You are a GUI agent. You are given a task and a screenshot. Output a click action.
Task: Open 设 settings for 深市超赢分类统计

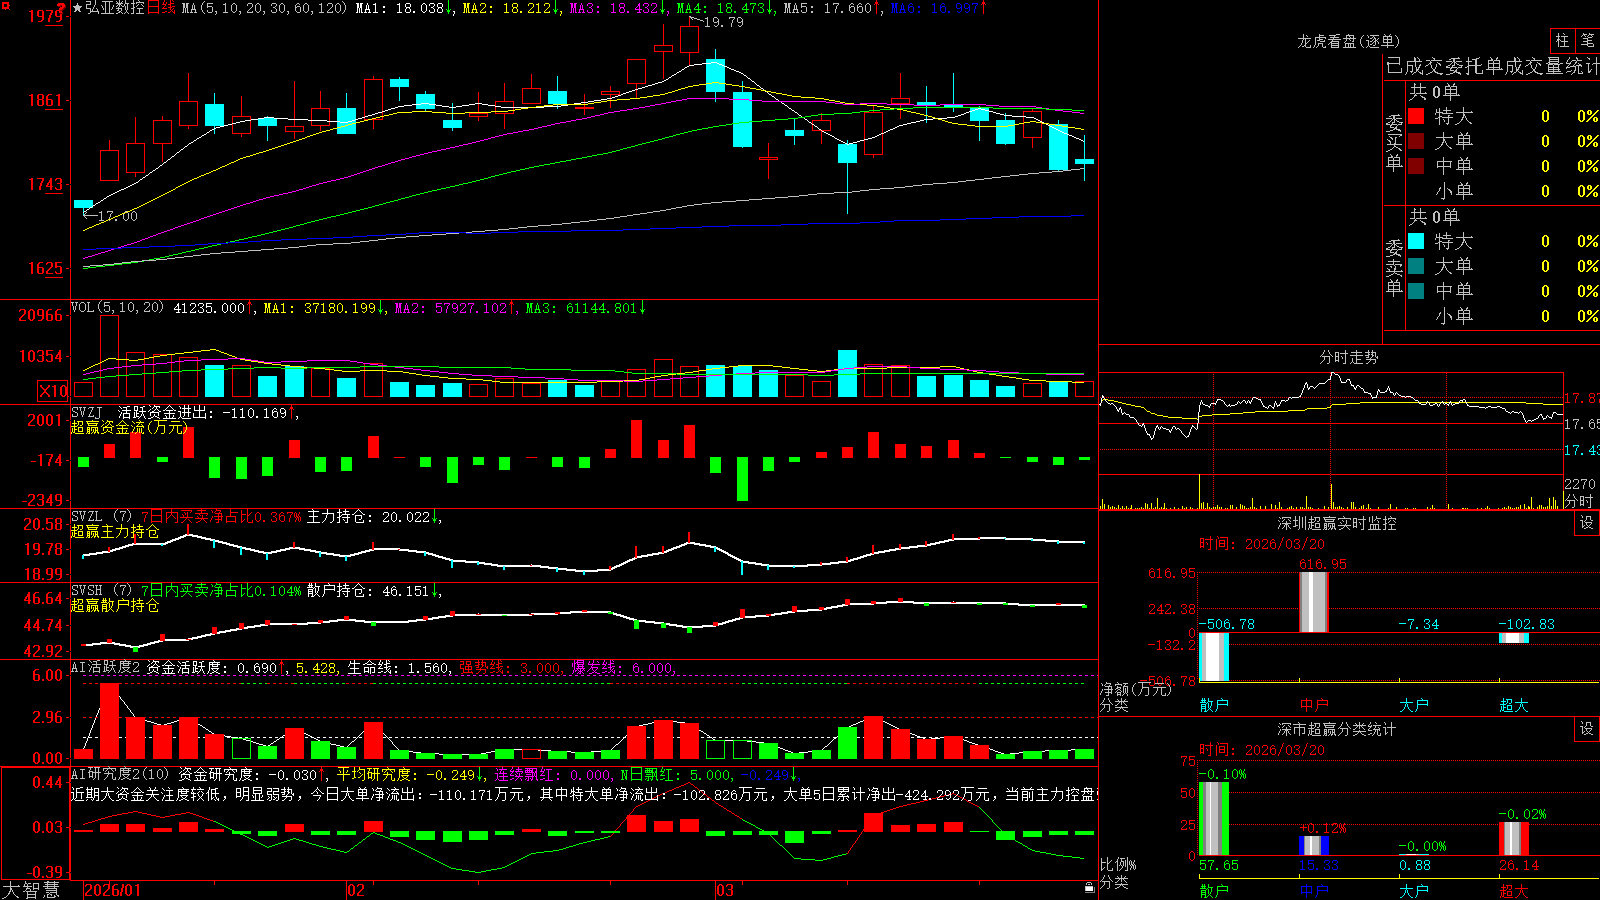click(x=1587, y=729)
